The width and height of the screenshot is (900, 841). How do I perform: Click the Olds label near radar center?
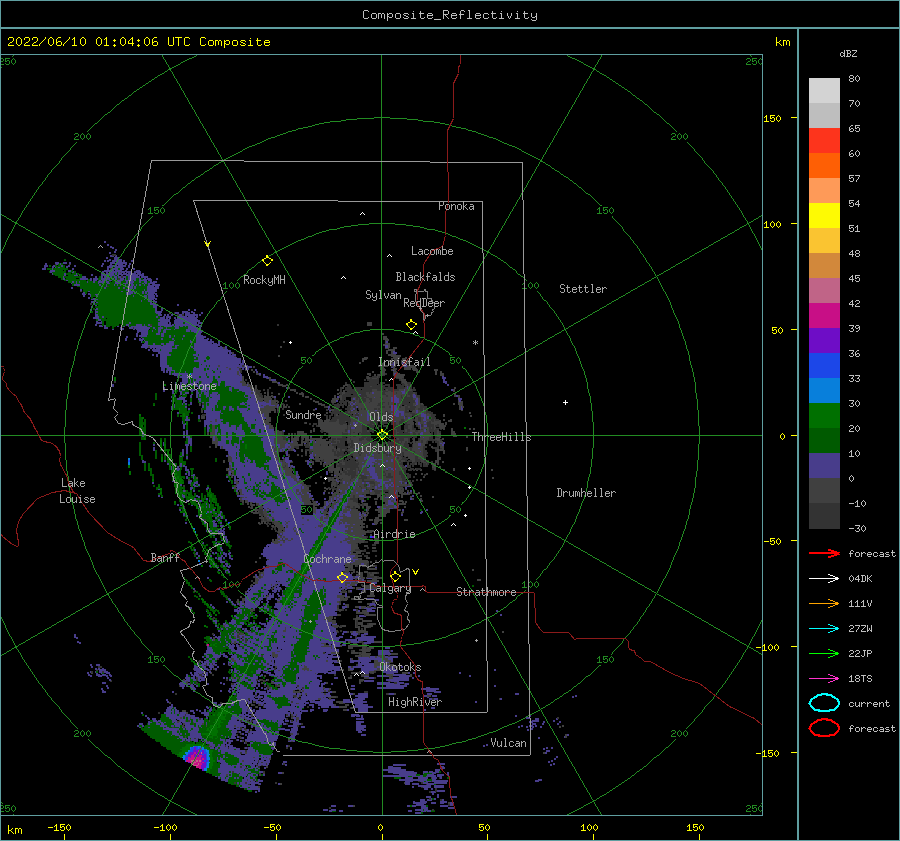381,417
